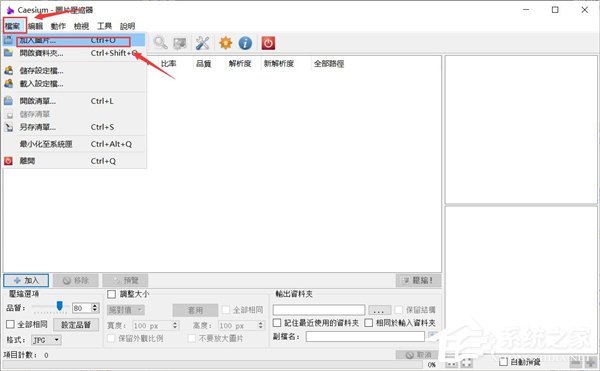Image resolution: width=600 pixels, height=371 pixels.
Task: Click the 品質 column header
Action: click(x=204, y=63)
